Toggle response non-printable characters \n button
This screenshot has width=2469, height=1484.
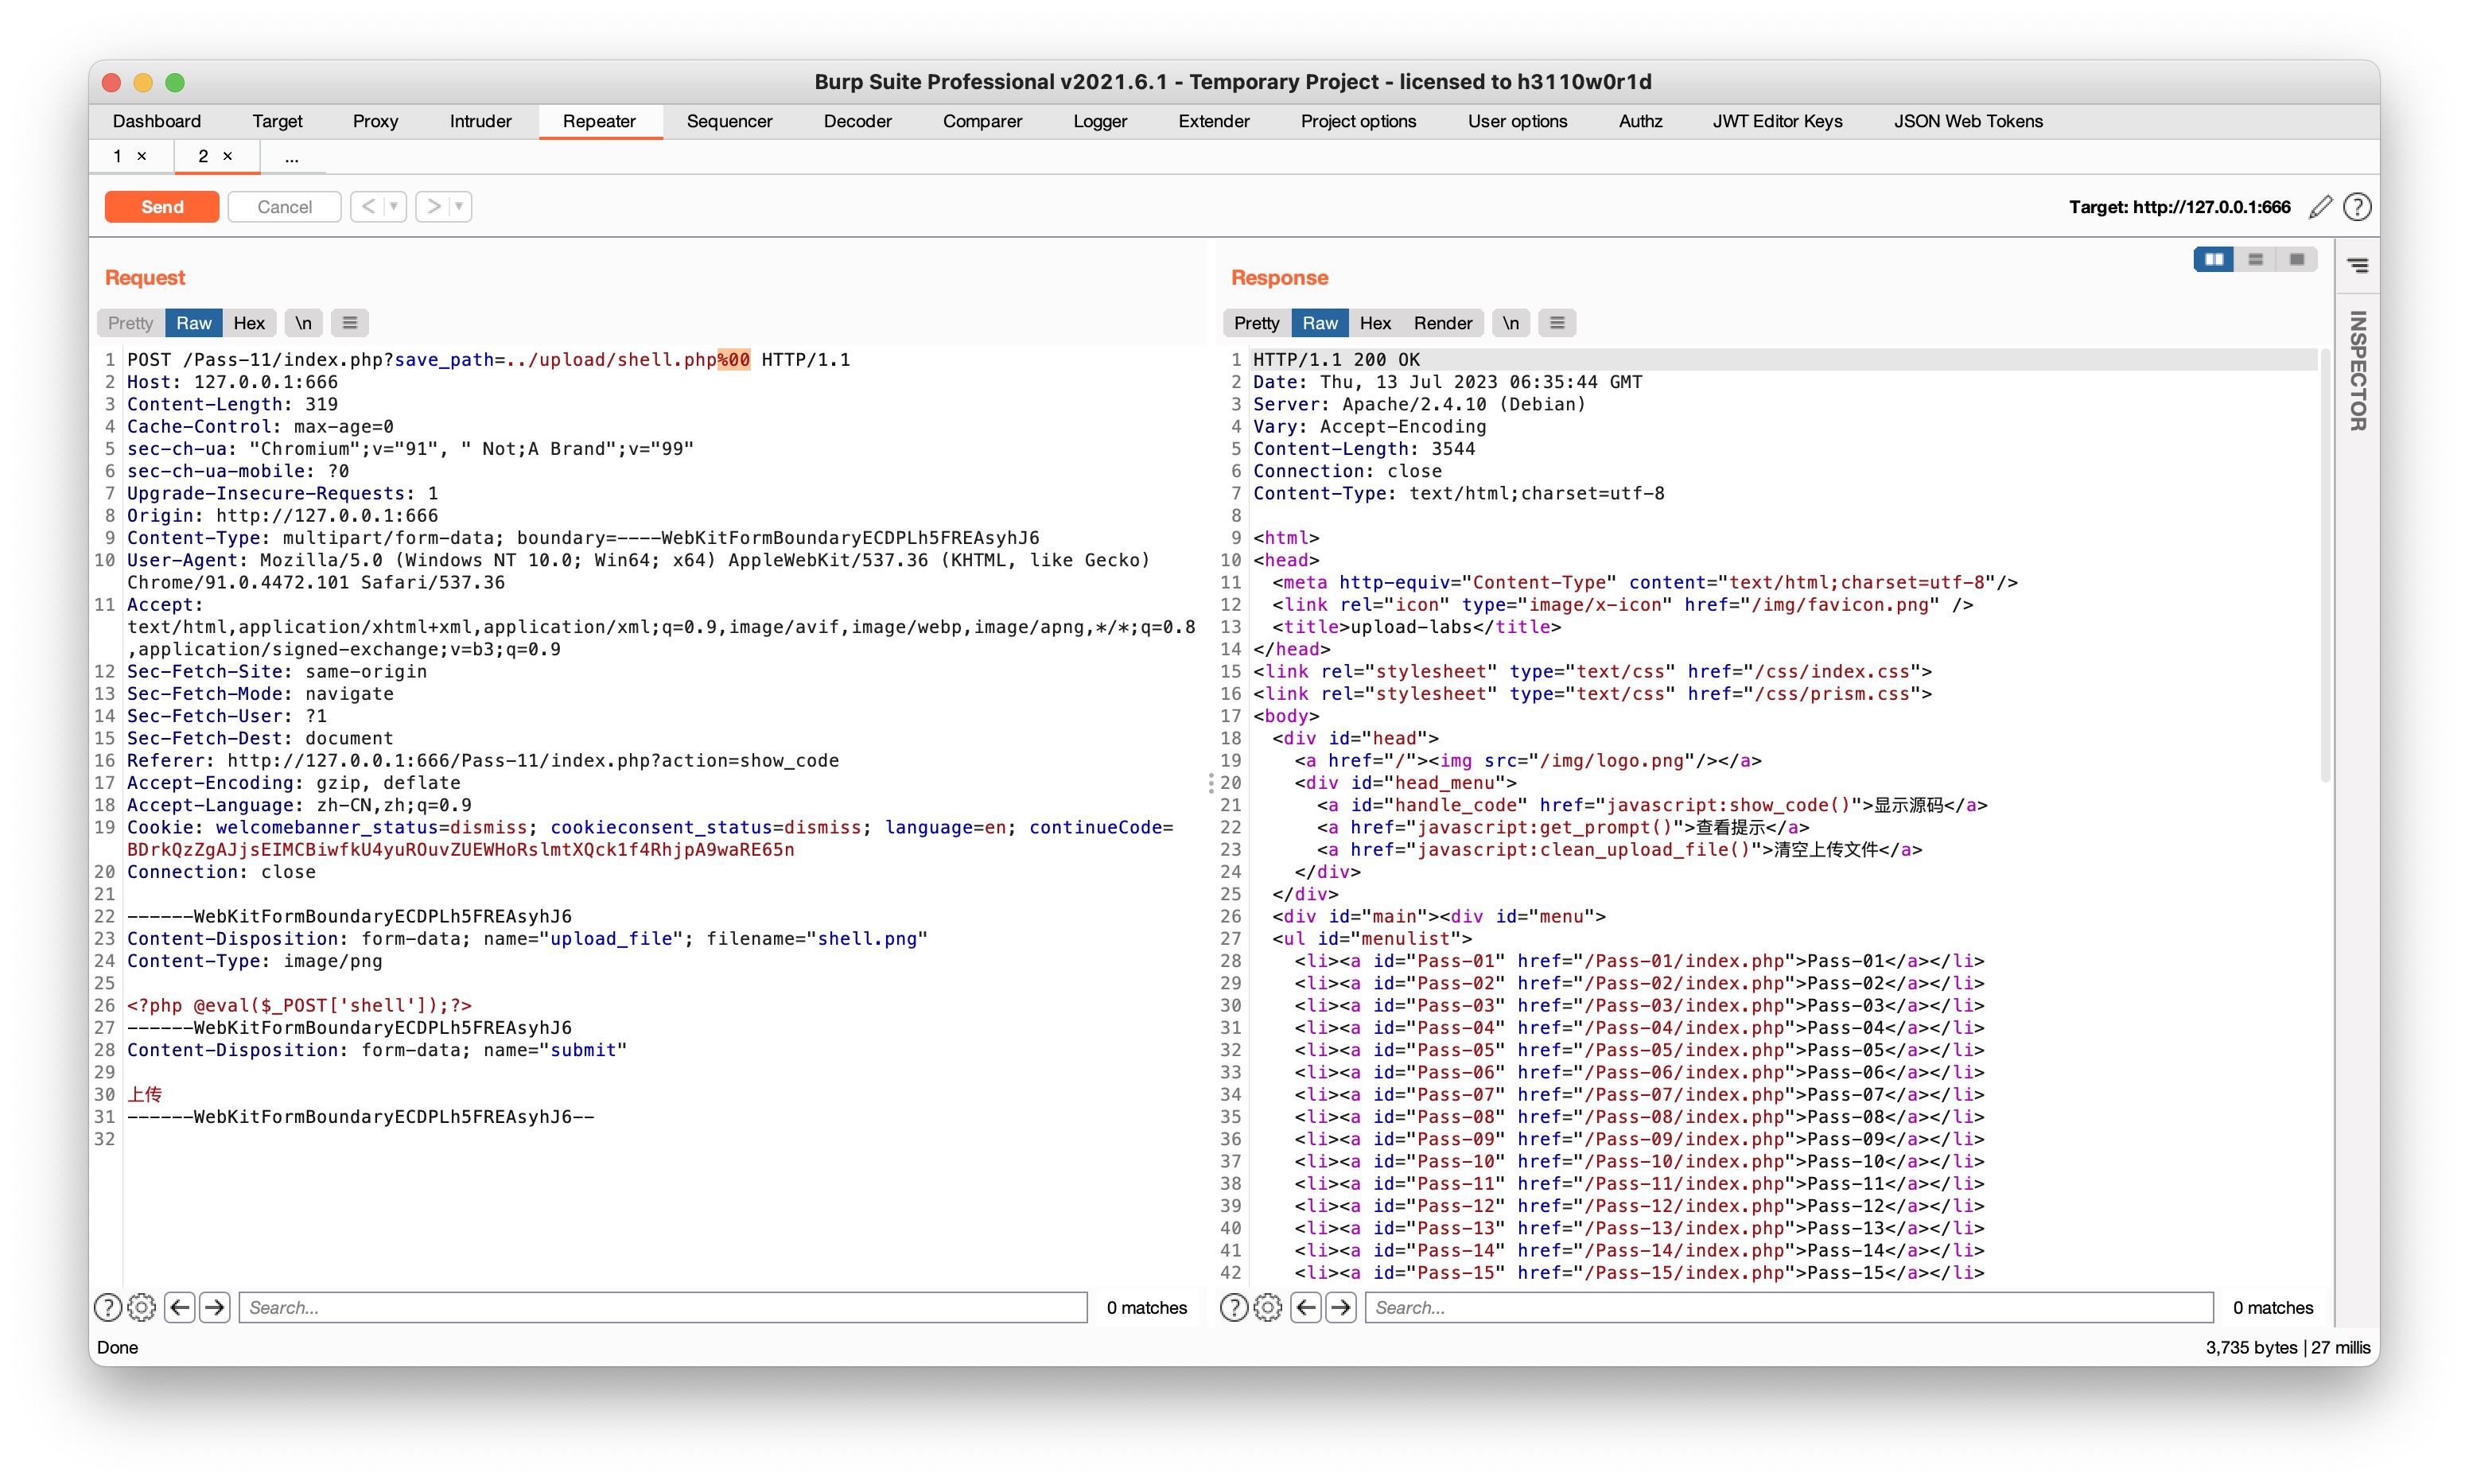click(x=1510, y=323)
